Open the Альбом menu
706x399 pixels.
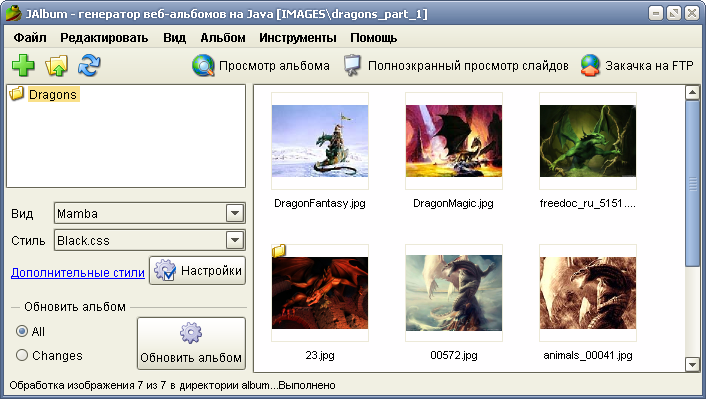[x=223, y=38]
